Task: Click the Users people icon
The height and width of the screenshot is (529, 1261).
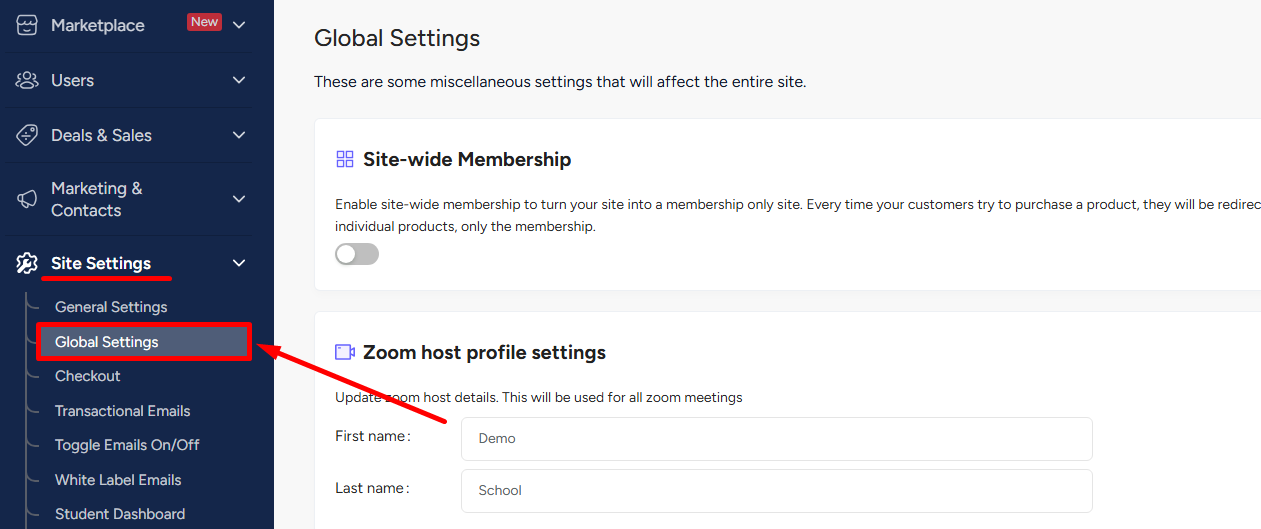Action: click(27, 80)
